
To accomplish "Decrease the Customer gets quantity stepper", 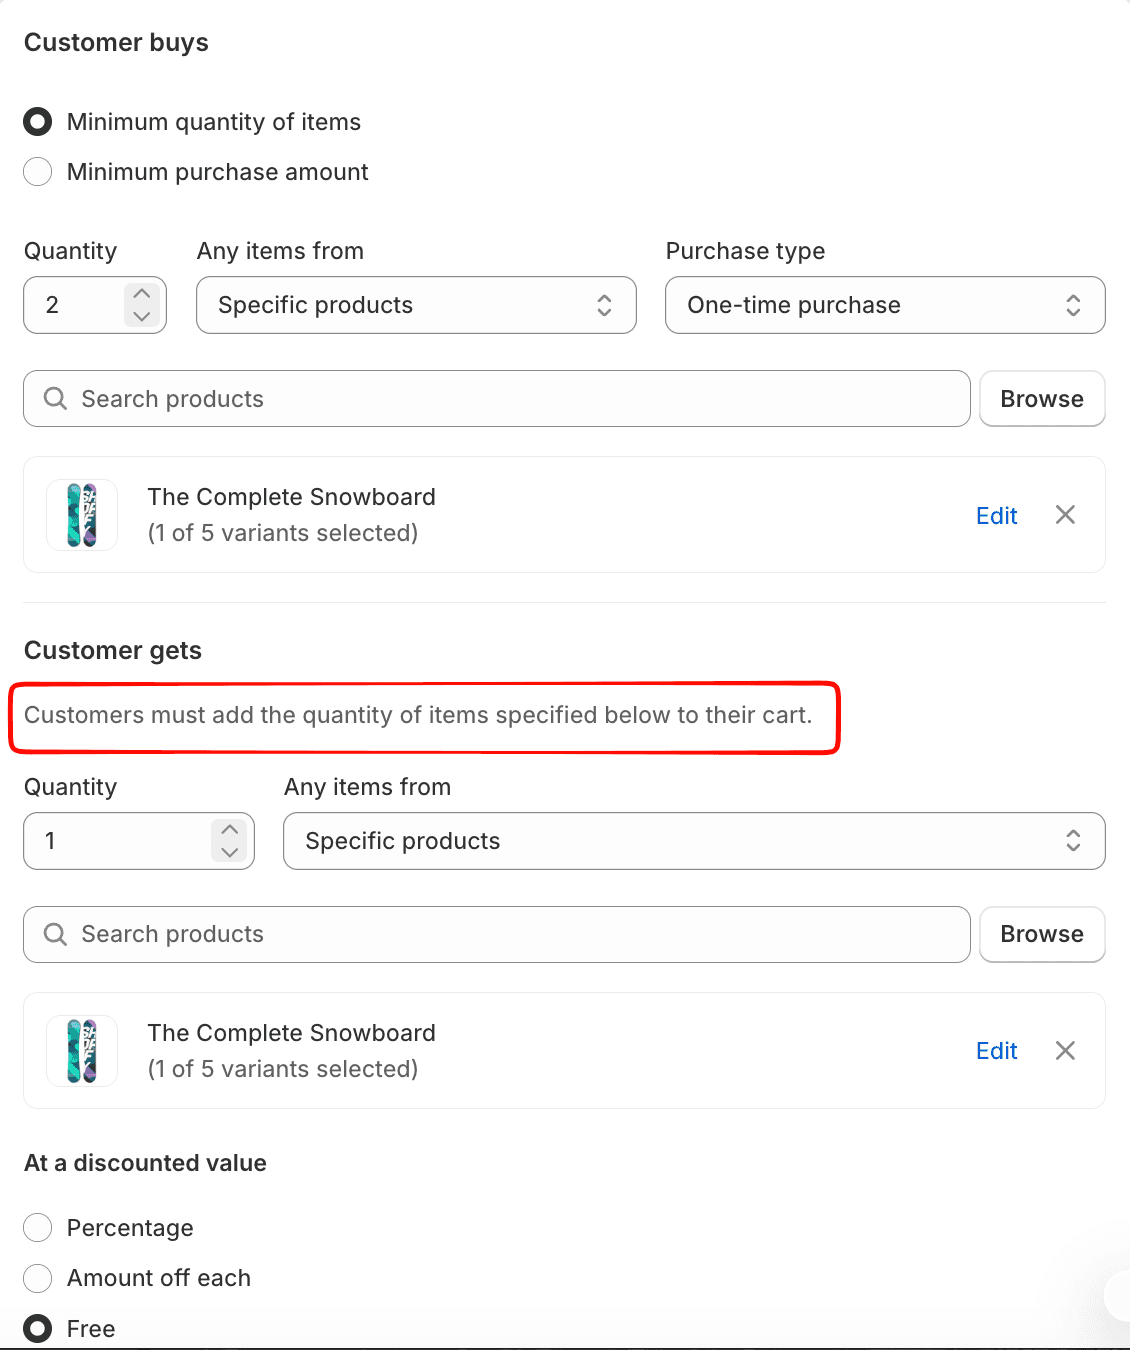I will [x=230, y=852].
